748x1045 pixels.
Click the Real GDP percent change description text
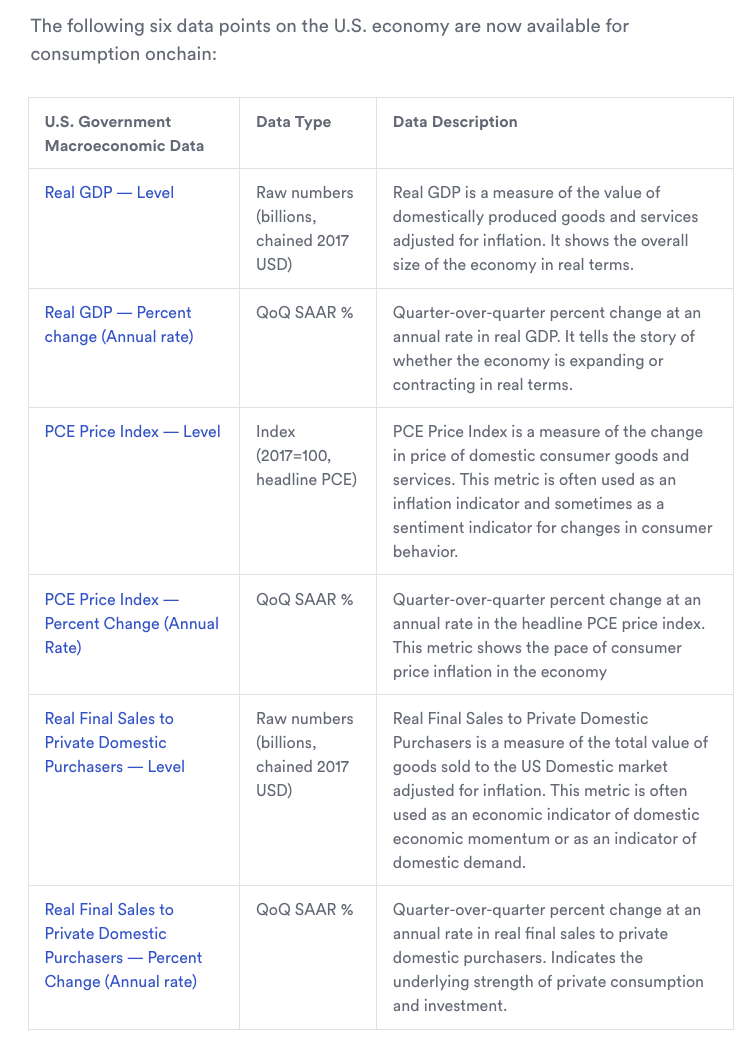pyautogui.click(x=543, y=348)
